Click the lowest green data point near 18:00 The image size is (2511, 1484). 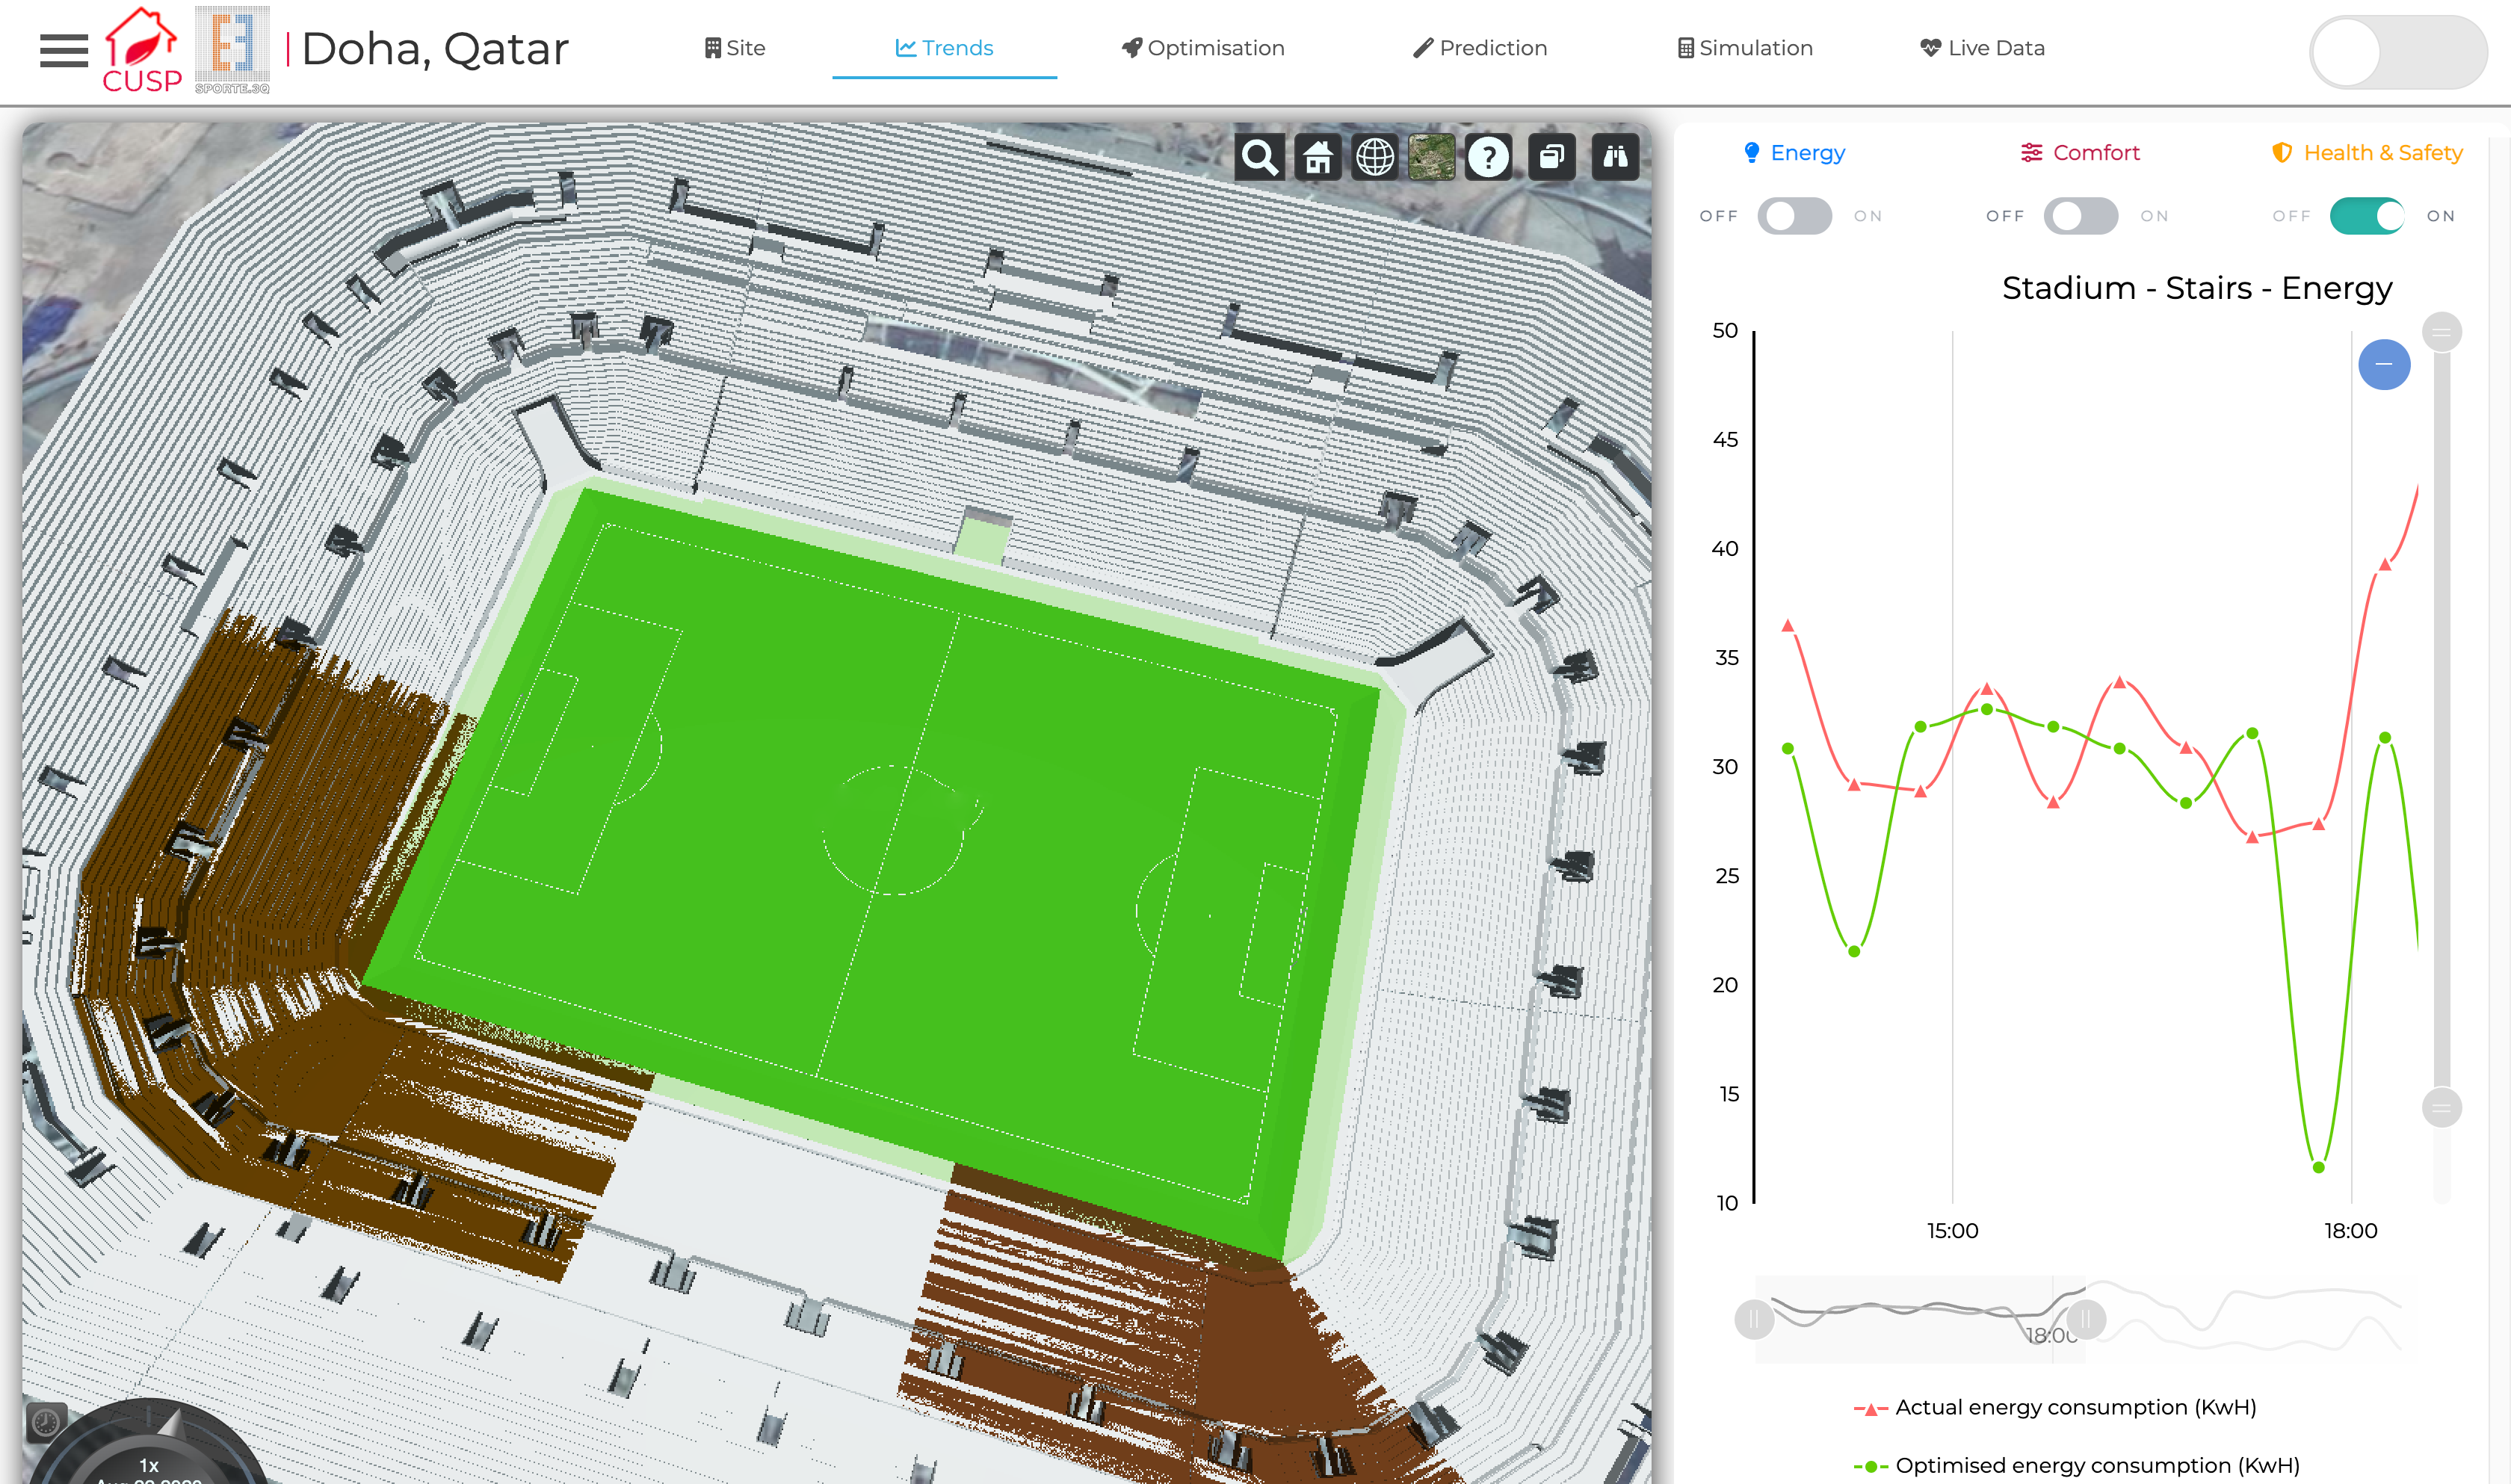2319,1167
